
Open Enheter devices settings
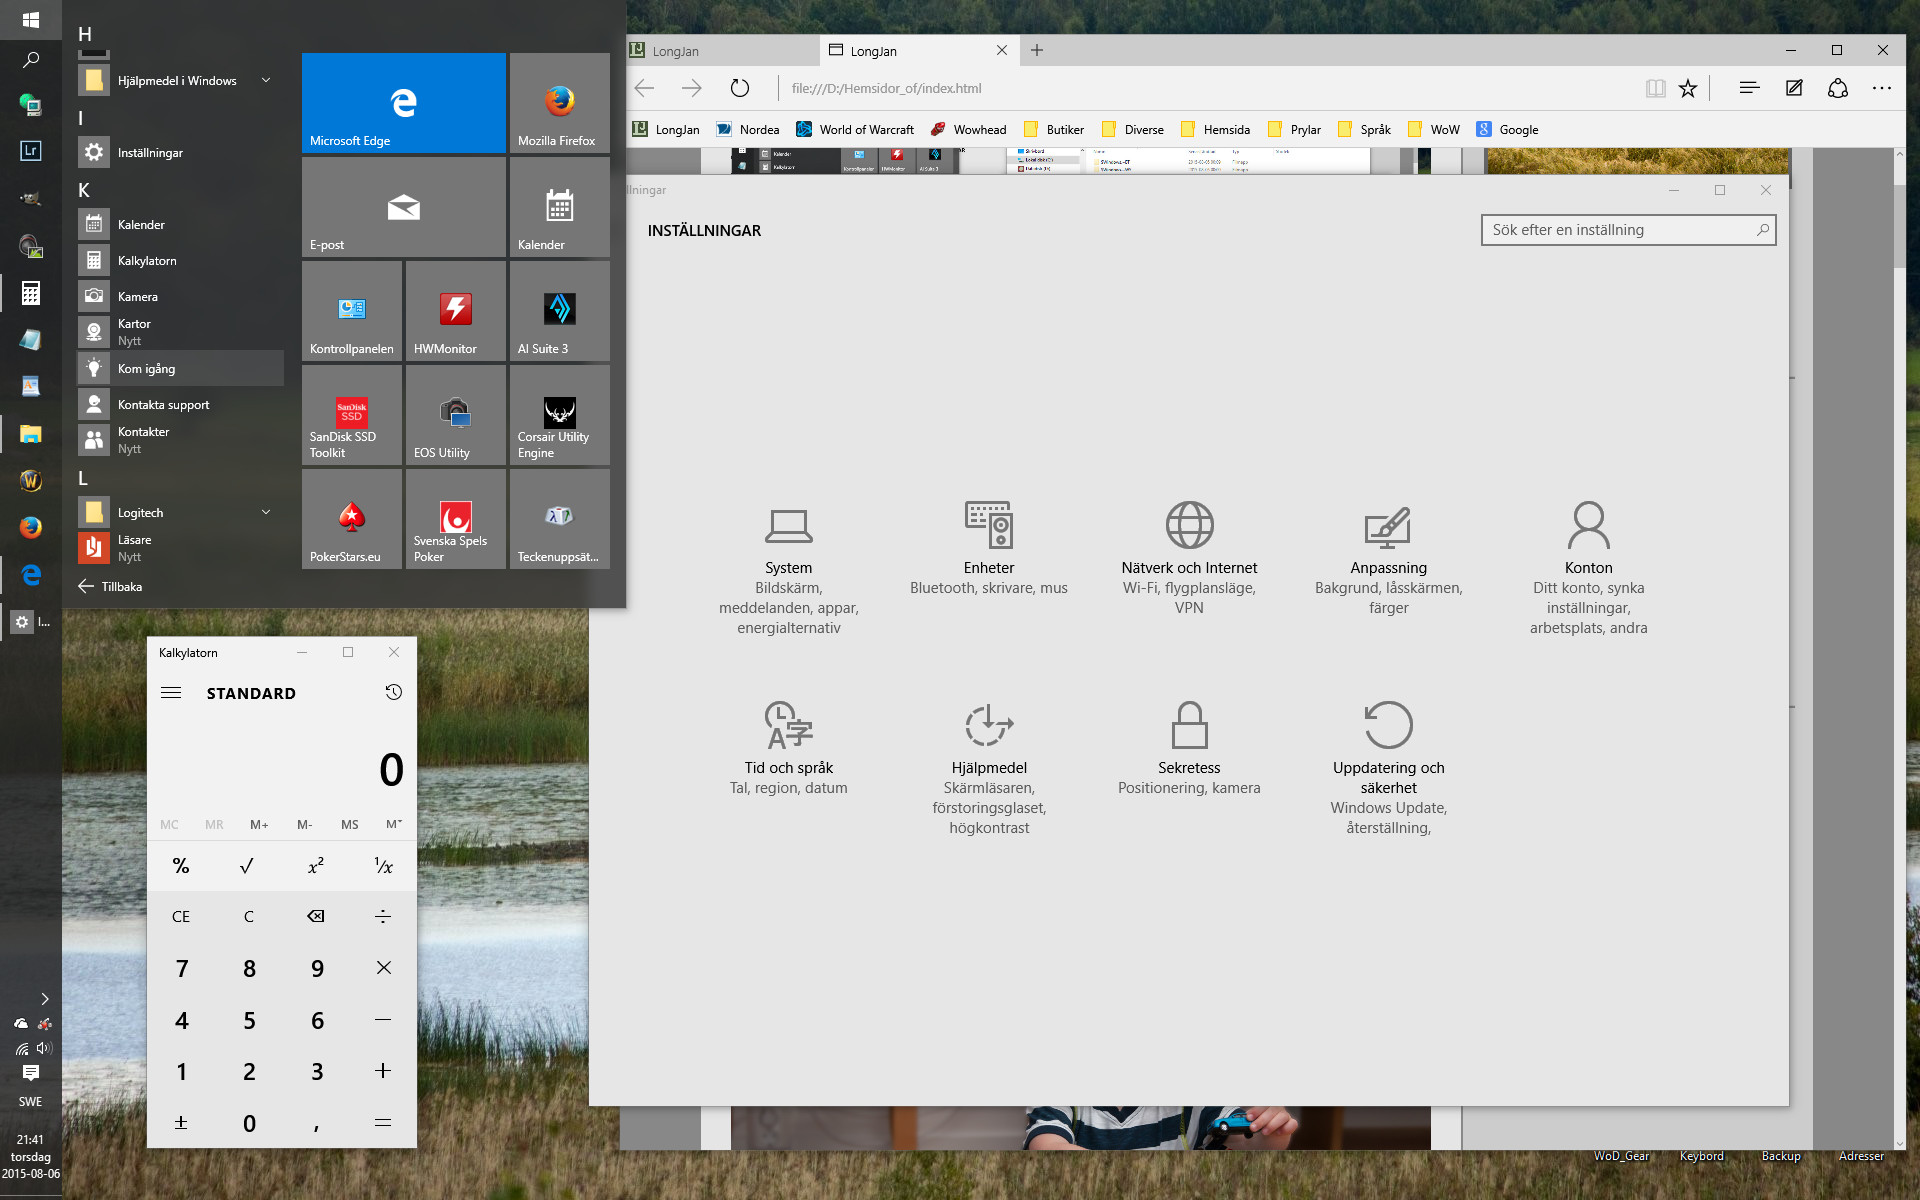click(988, 548)
